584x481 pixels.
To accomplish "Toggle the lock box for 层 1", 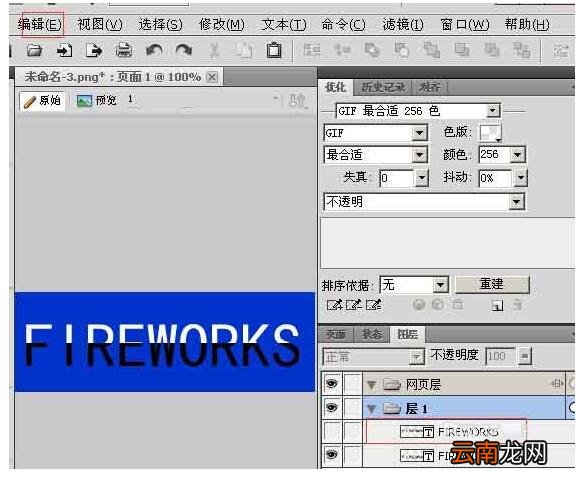I will [x=352, y=408].
